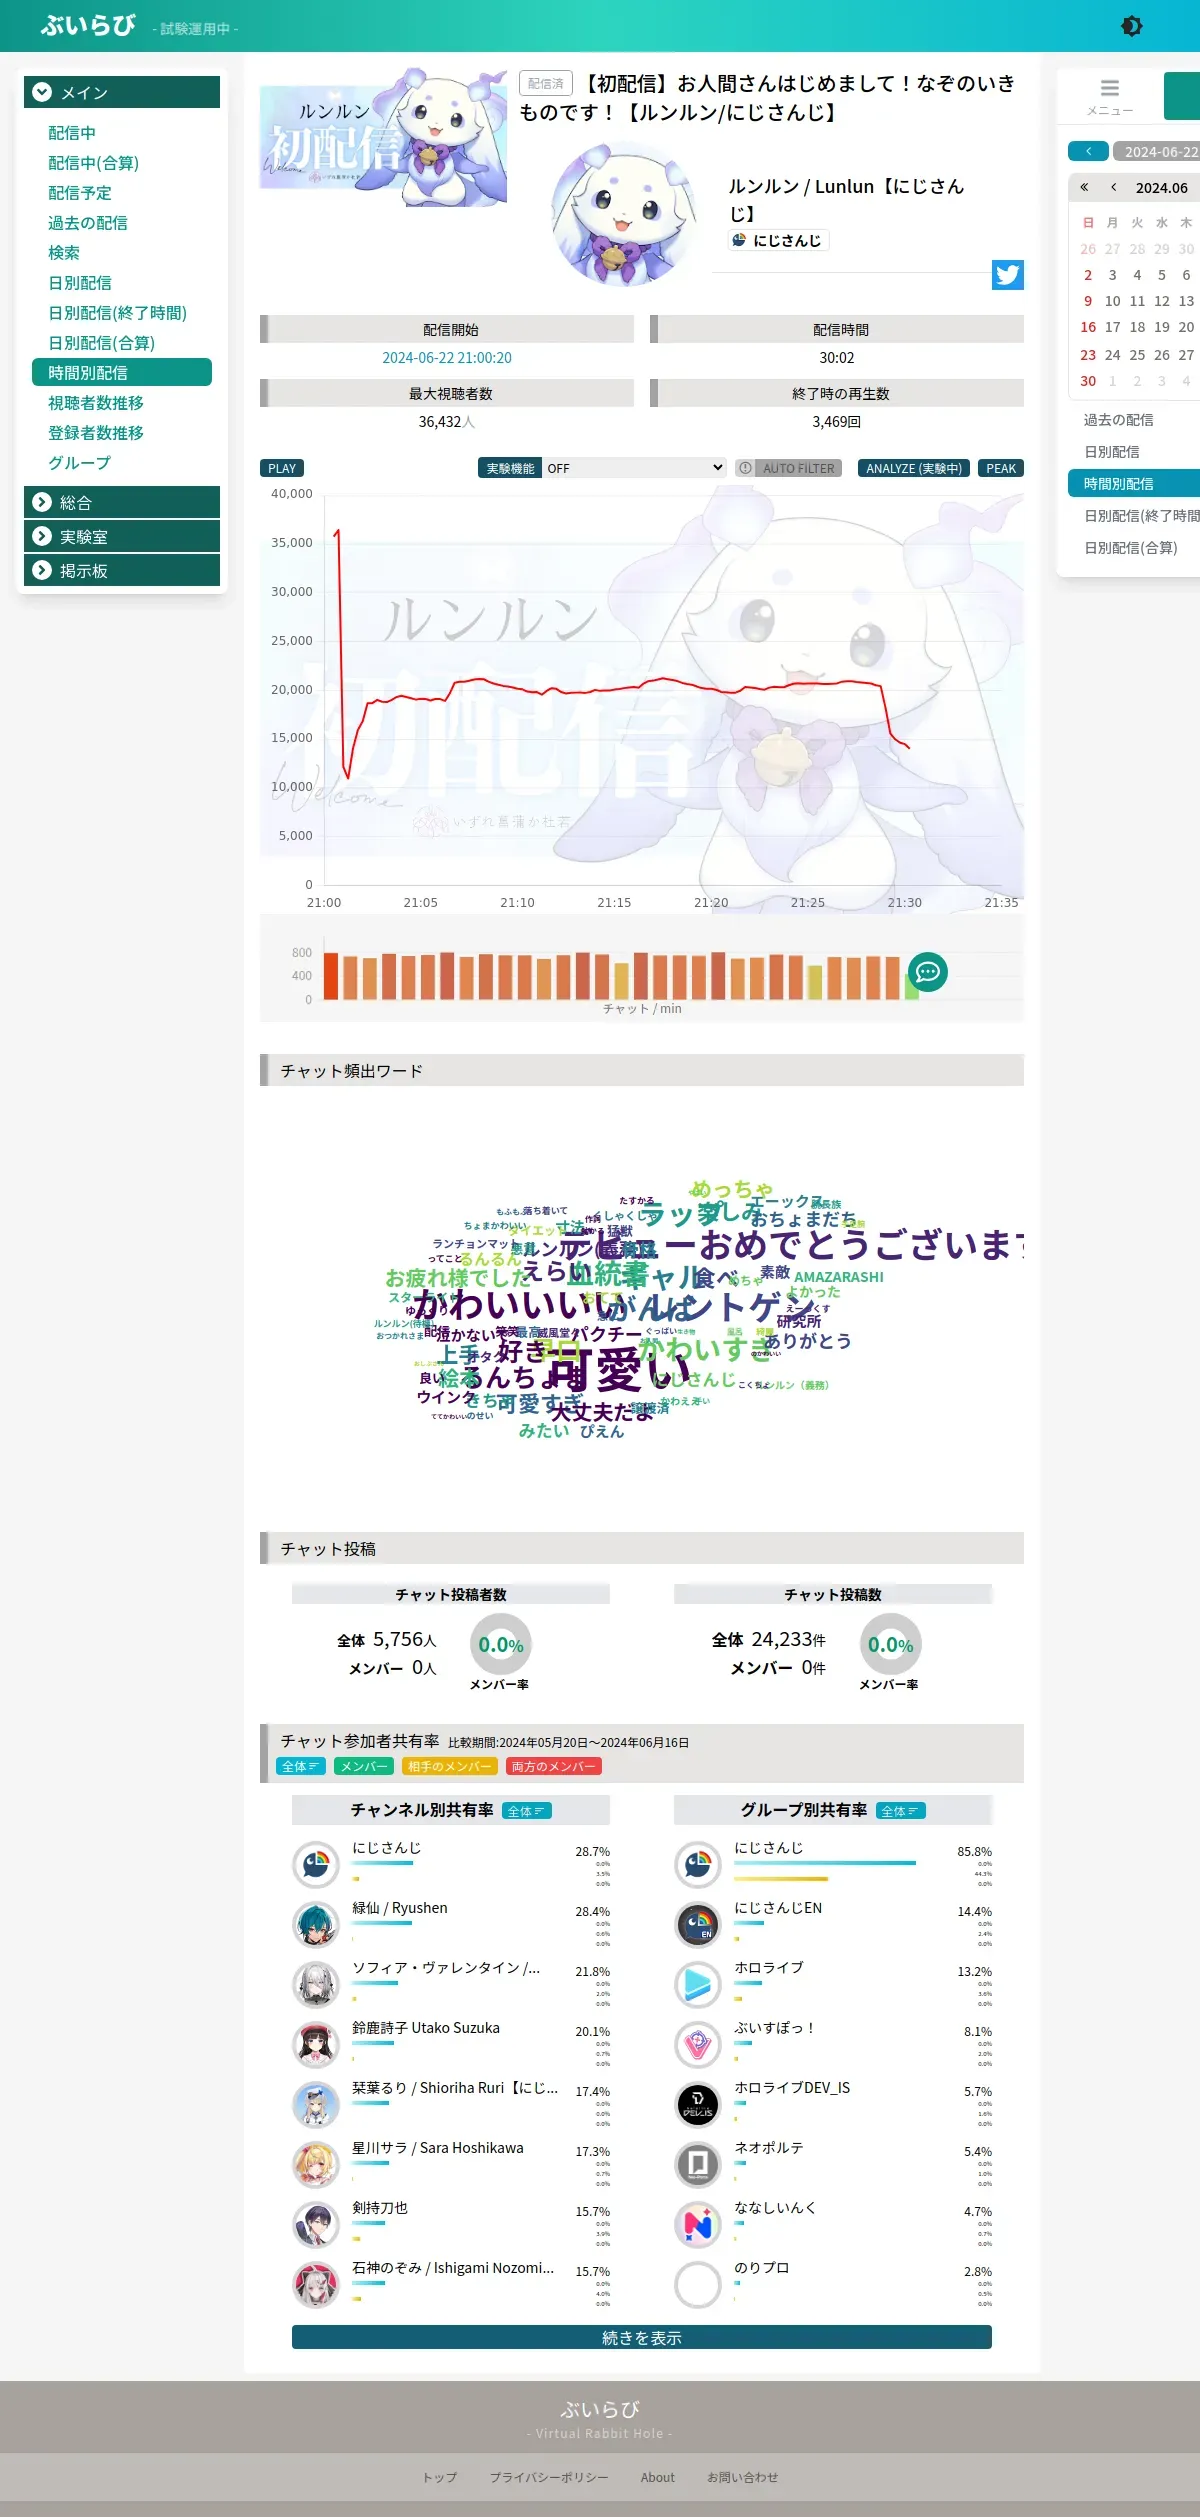Open プライバシーポリシー footer link

click(x=549, y=2477)
